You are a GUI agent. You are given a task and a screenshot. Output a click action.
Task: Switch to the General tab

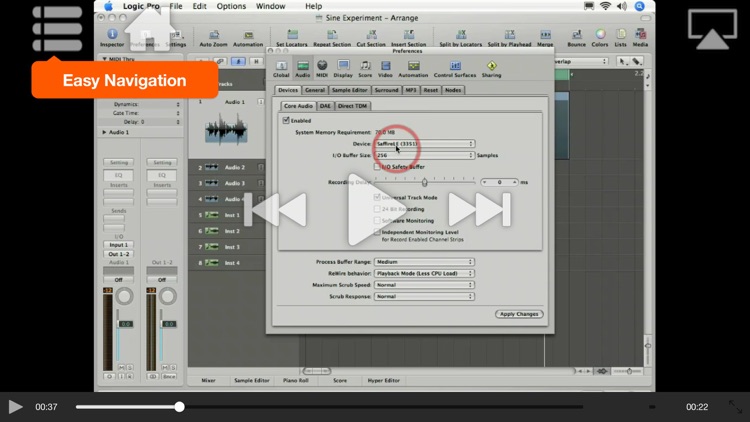point(315,90)
